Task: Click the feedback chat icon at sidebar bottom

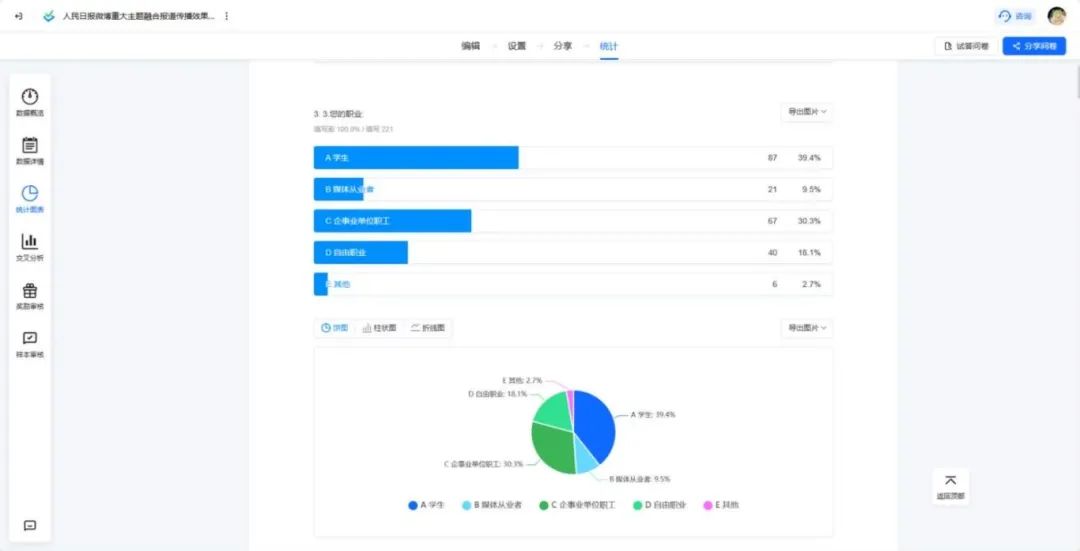Action: (30, 525)
